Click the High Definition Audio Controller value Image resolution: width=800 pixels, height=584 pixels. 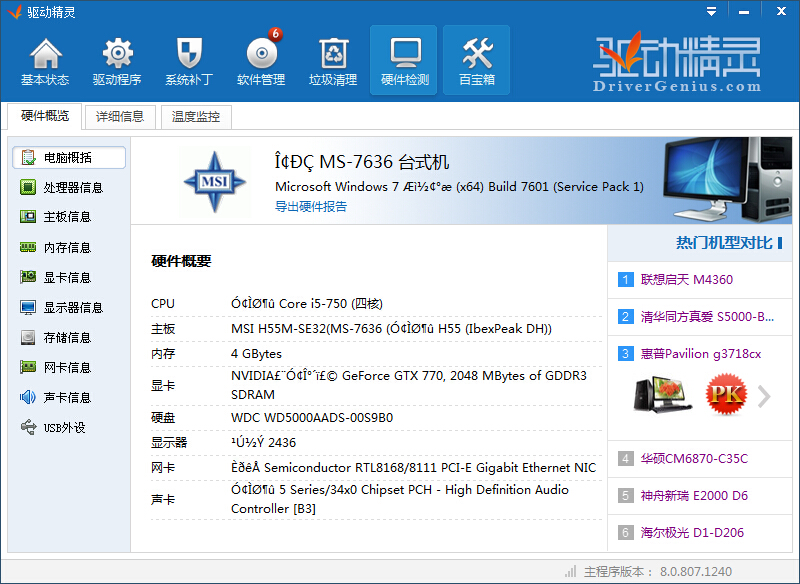(x=399, y=499)
